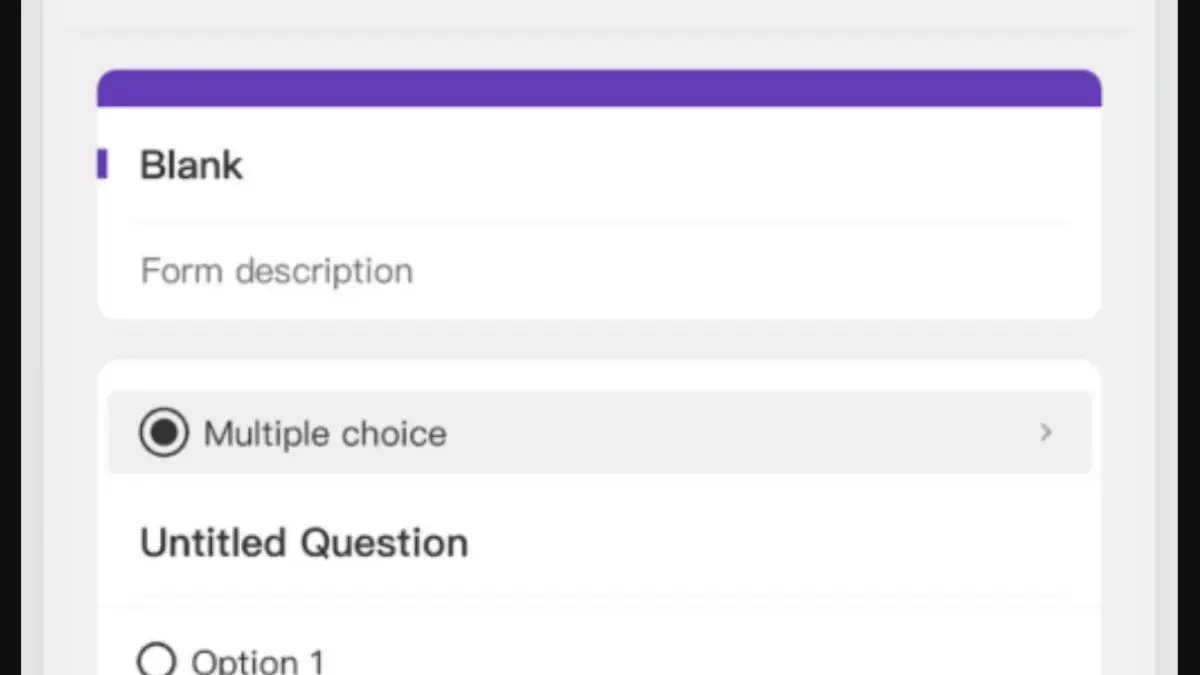Select the Option 1 radio button
Screen dimensions: 1200x675
(156, 661)
